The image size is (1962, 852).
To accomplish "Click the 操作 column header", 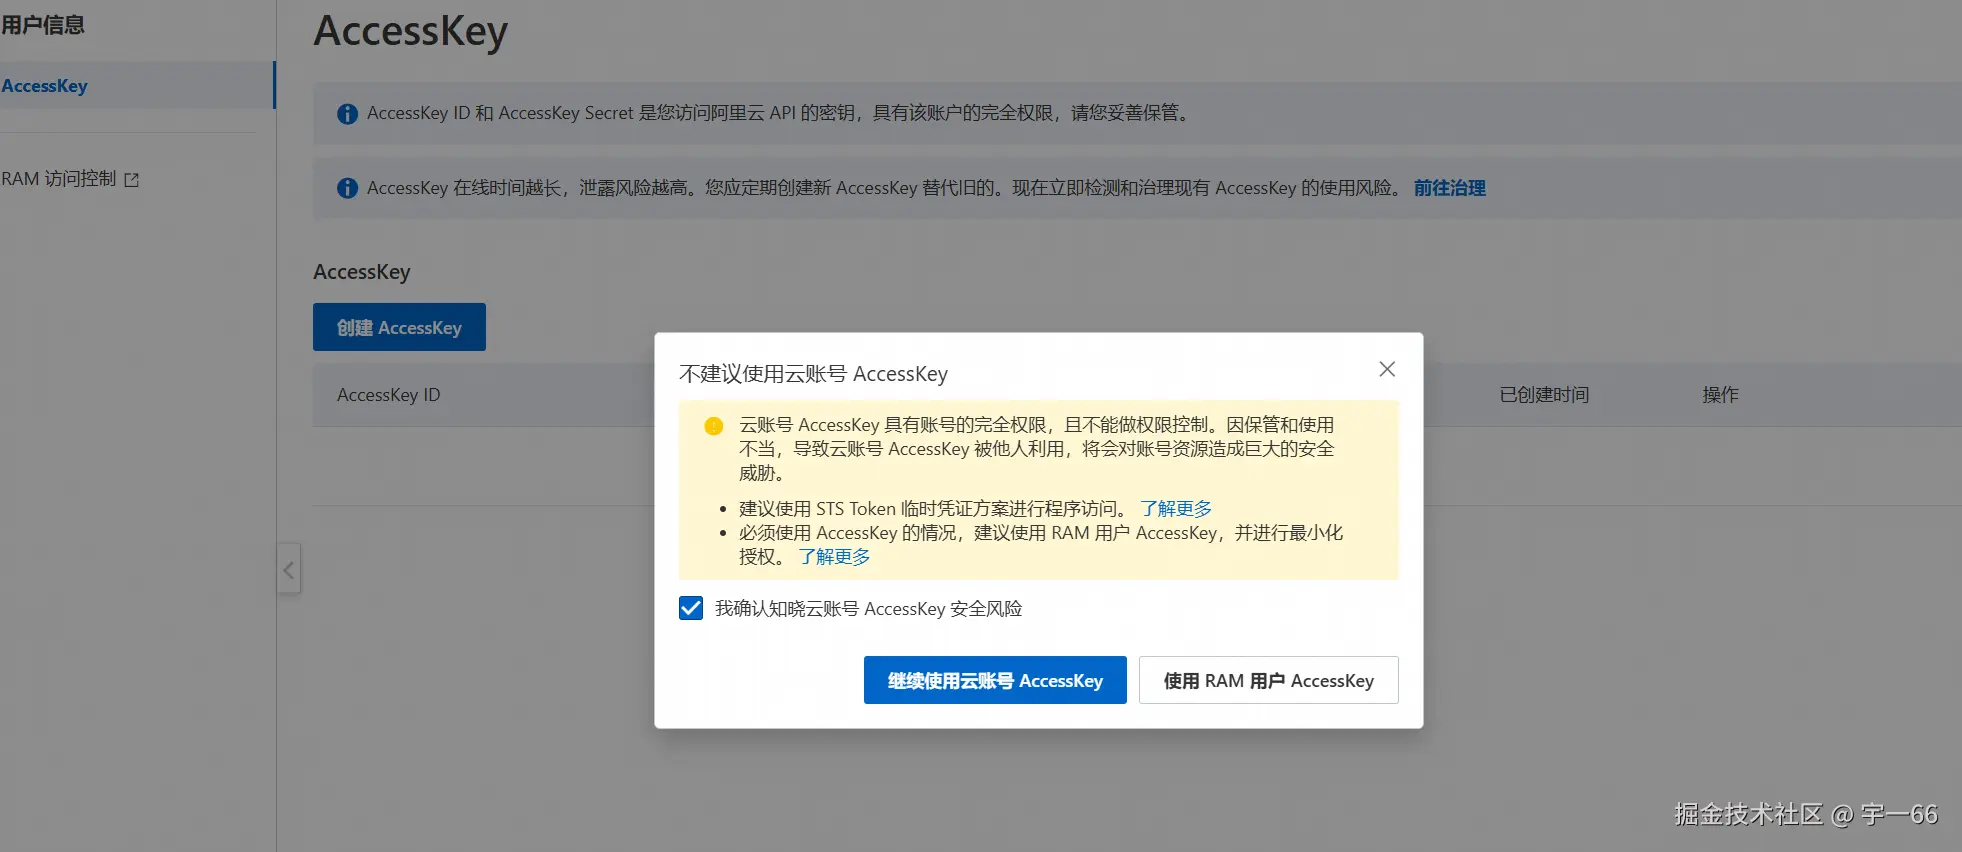I will point(1720,395).
